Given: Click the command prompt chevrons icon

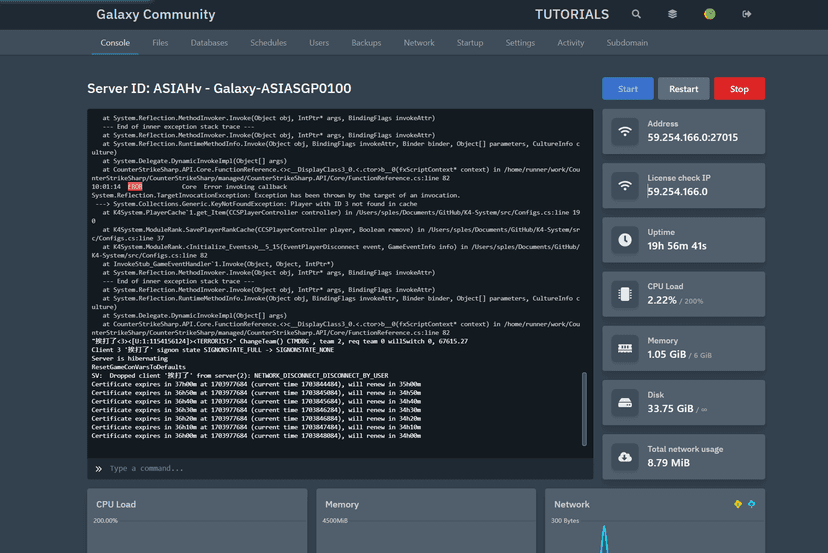Looking at the screenshot, I should tap(98, 468).
